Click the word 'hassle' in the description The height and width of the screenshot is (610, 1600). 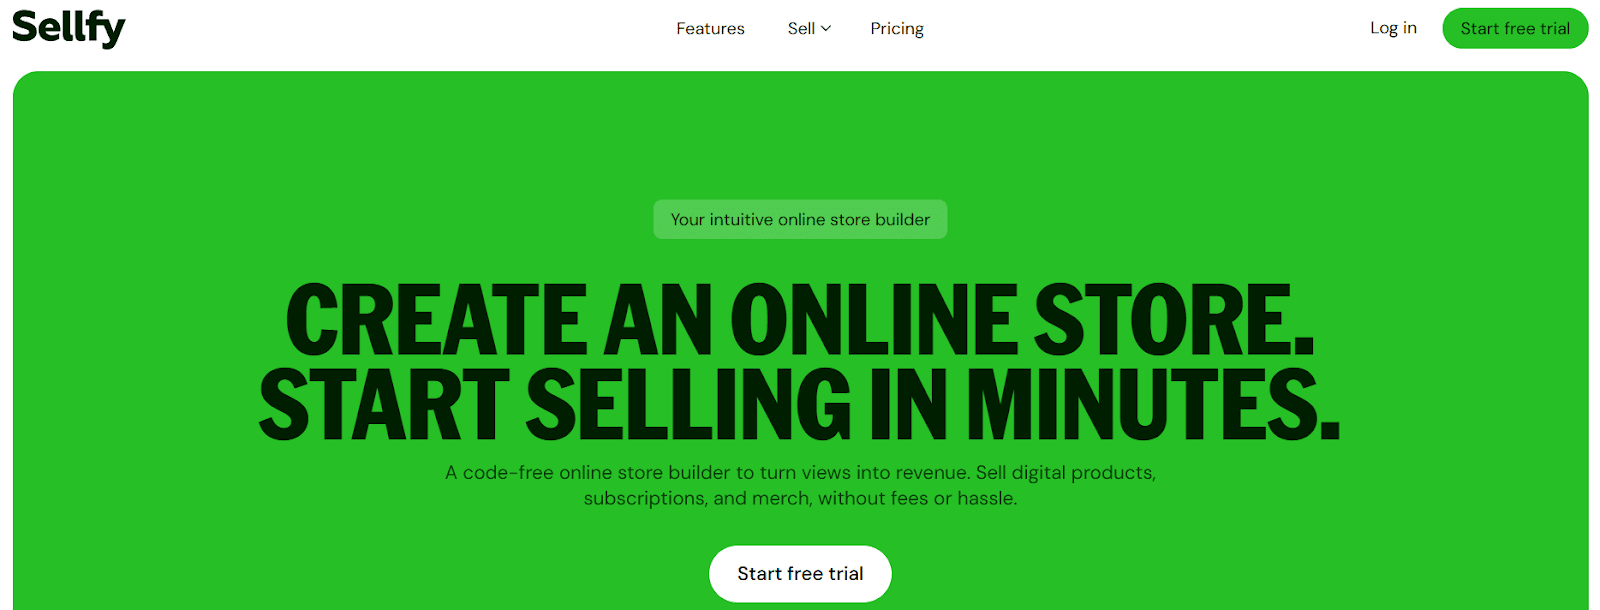985,498
